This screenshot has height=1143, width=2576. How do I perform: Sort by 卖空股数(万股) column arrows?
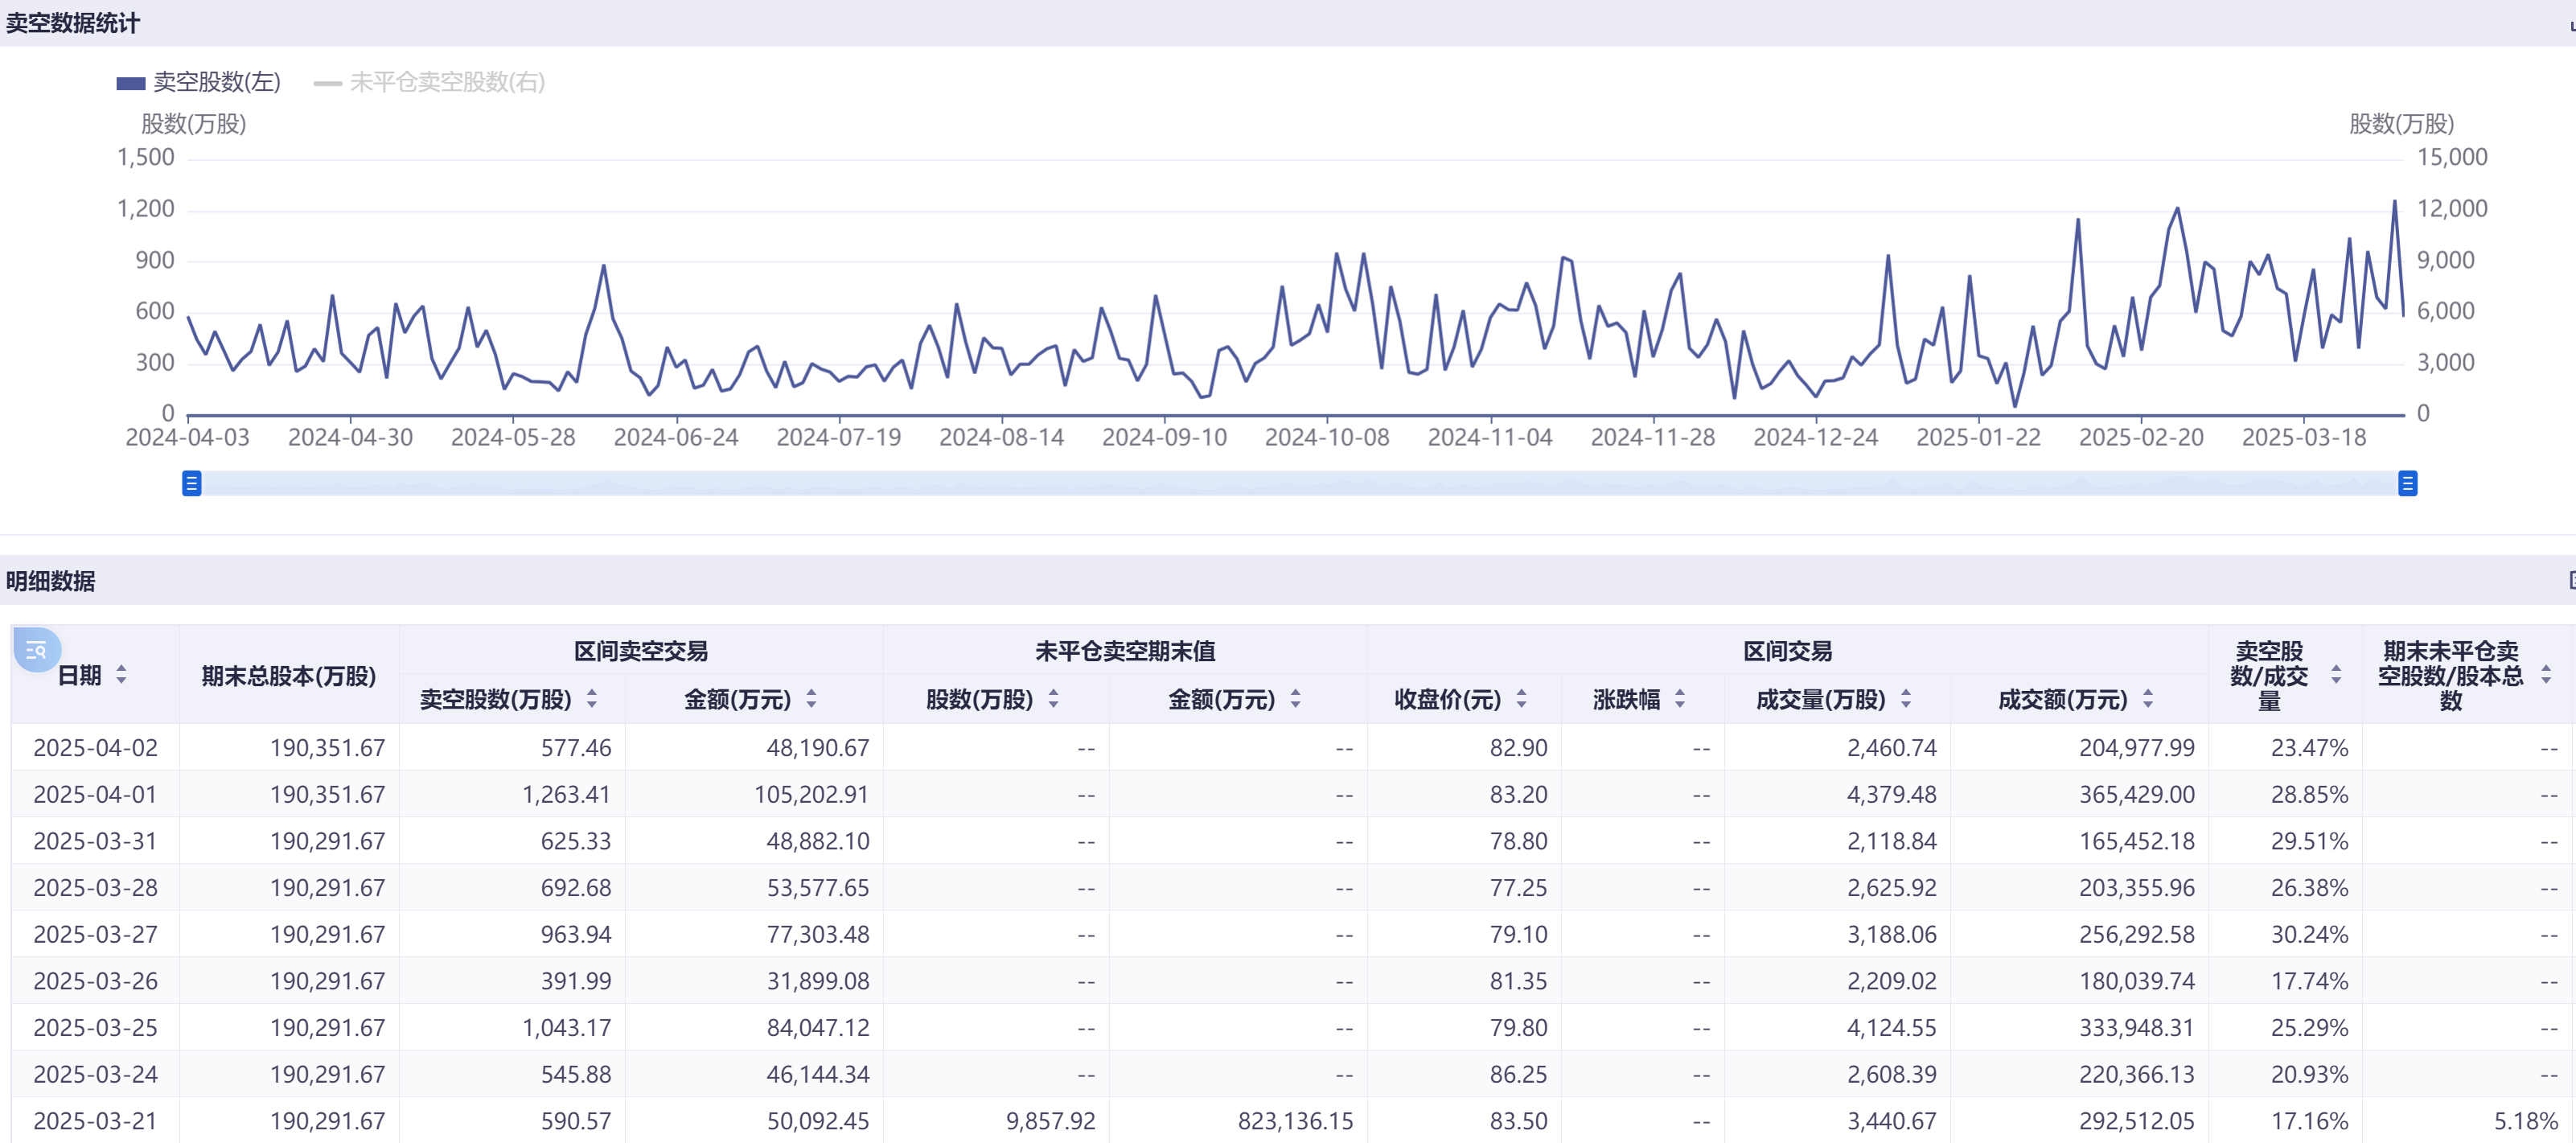tap(592, 699)
